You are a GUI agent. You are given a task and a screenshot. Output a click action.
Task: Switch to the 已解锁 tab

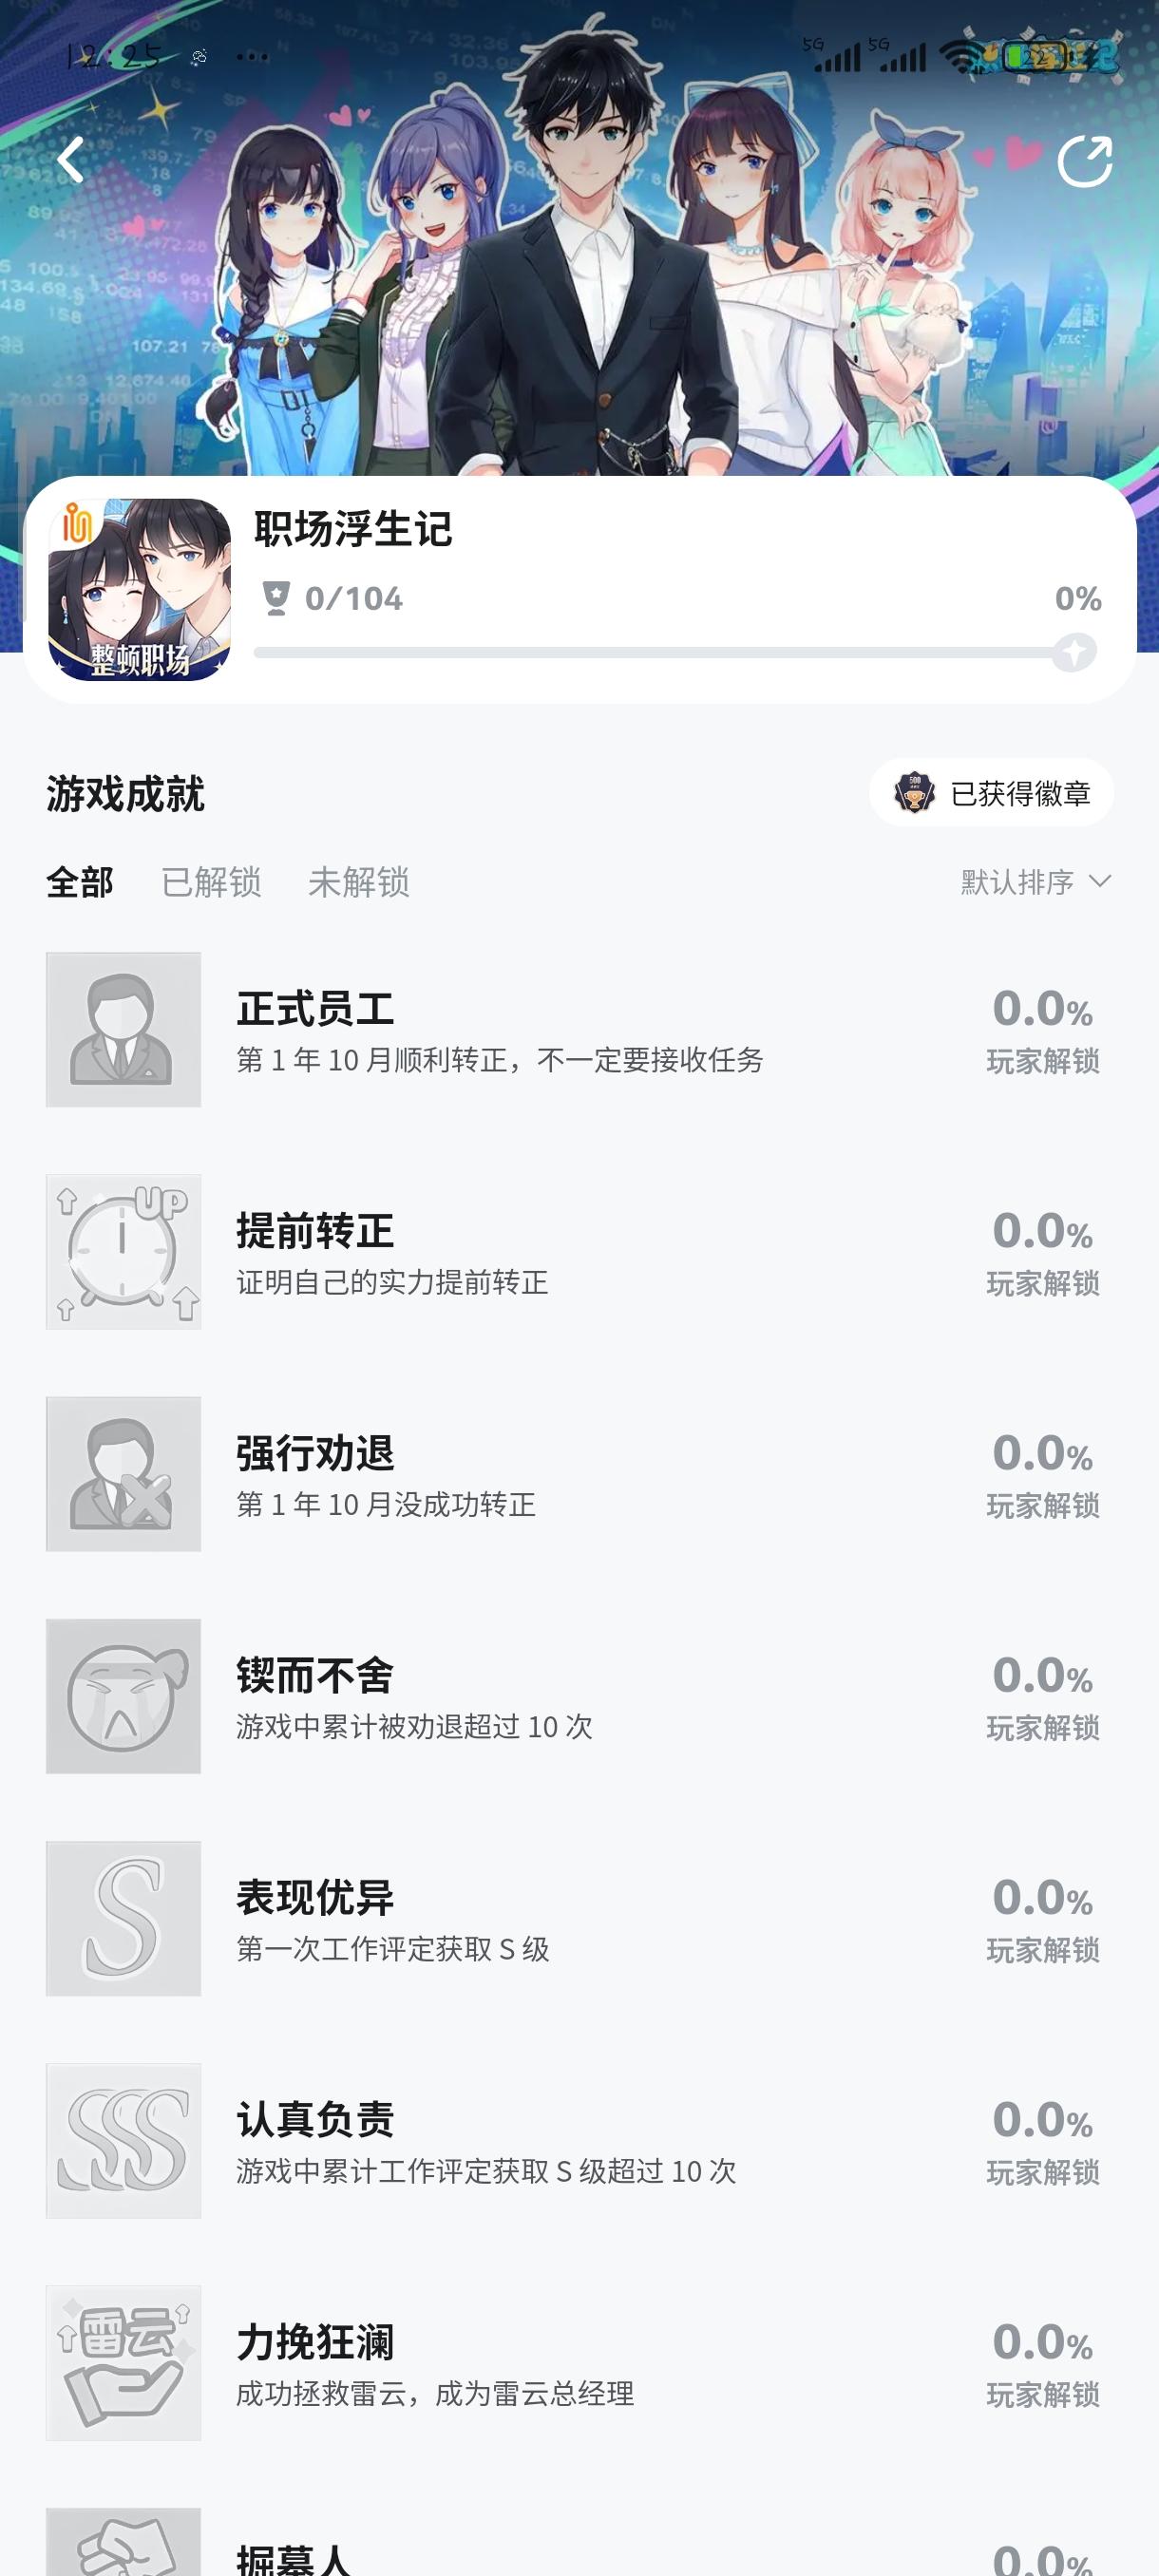(211, 882)
